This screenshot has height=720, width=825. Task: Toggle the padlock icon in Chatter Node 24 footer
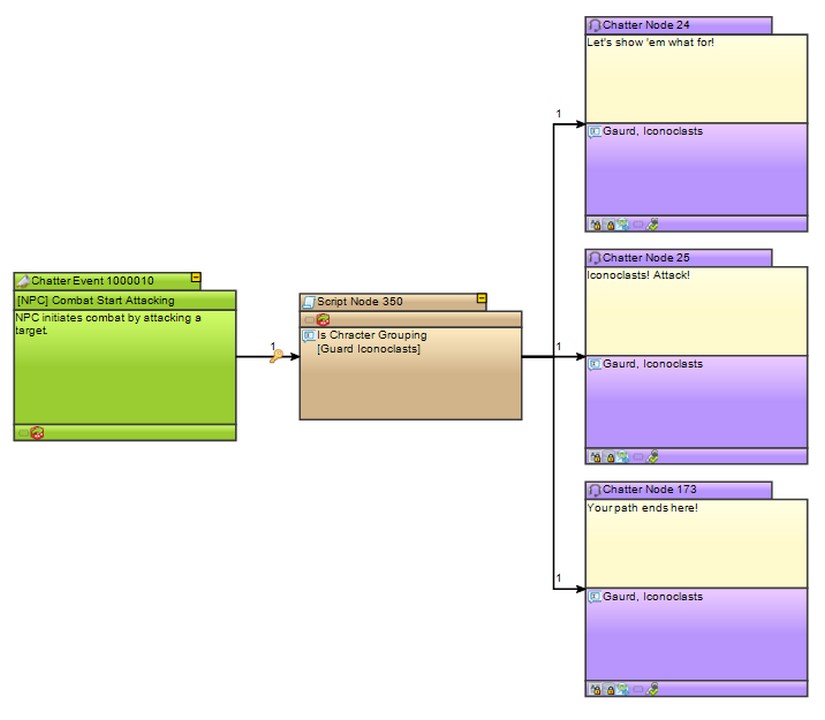(x=609, y=224)
